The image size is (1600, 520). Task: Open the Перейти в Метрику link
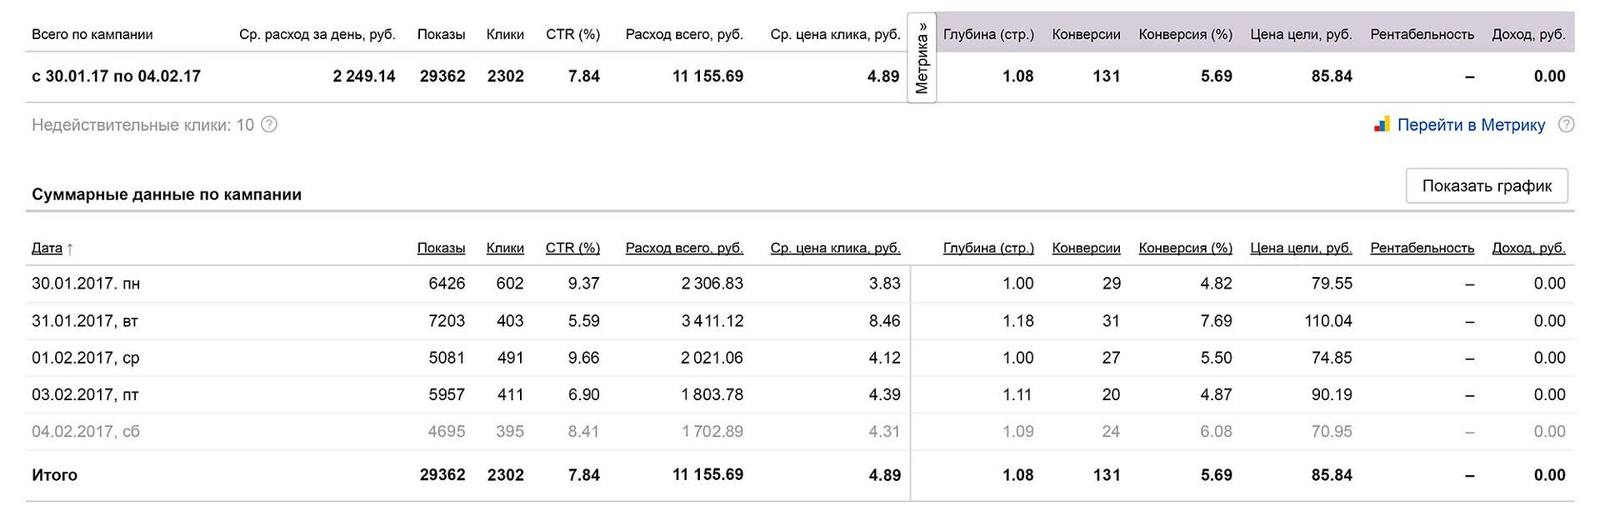tap(1471, 125)
